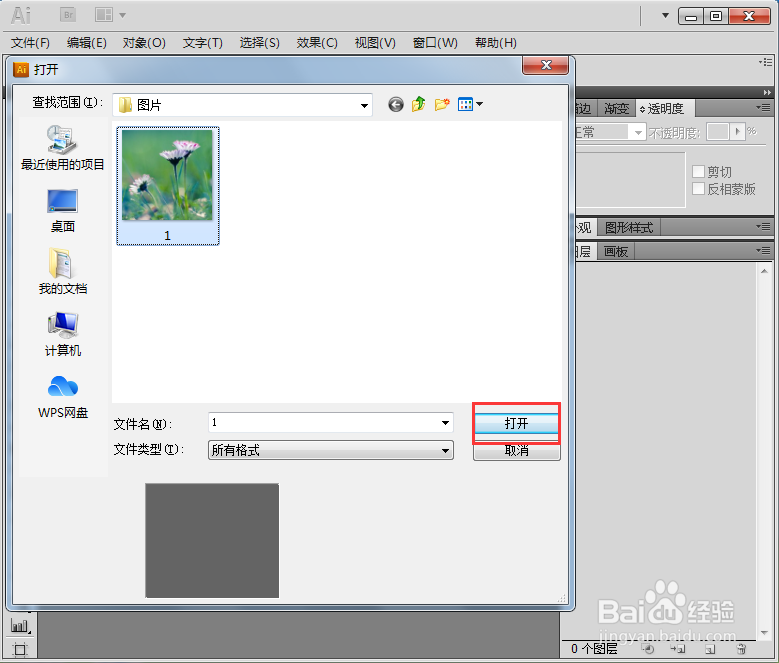
Task: Open the 选择(S) menu
Action: point(259,43)
